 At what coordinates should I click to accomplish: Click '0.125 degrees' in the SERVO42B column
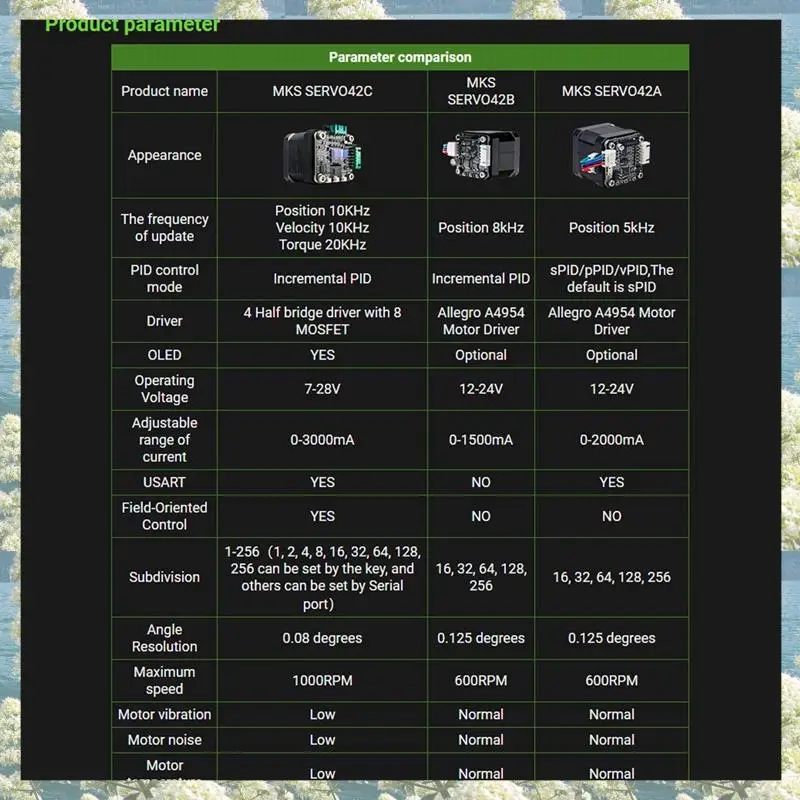coord(481,638)
